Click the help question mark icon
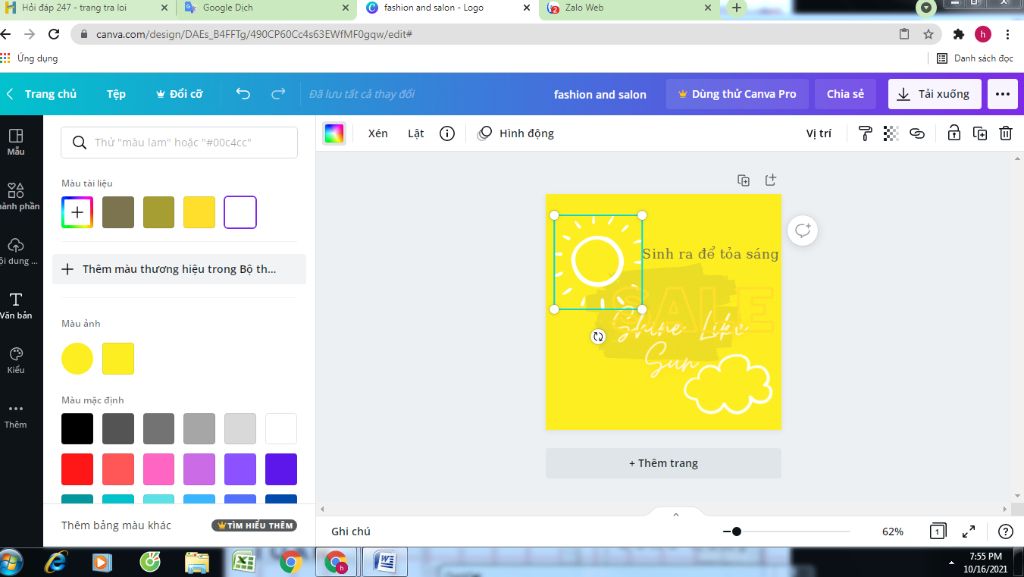The height and width of the screenshot is (577, 1024). click(x=1006, y=531)
